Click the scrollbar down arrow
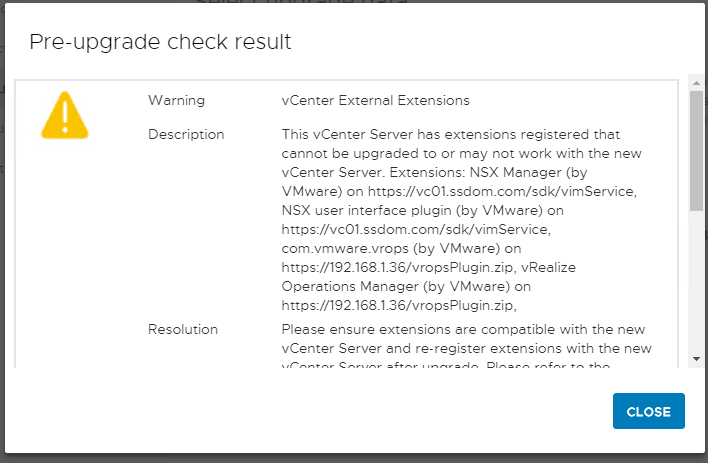The image size is (708, 463). [x=696, y=359]
